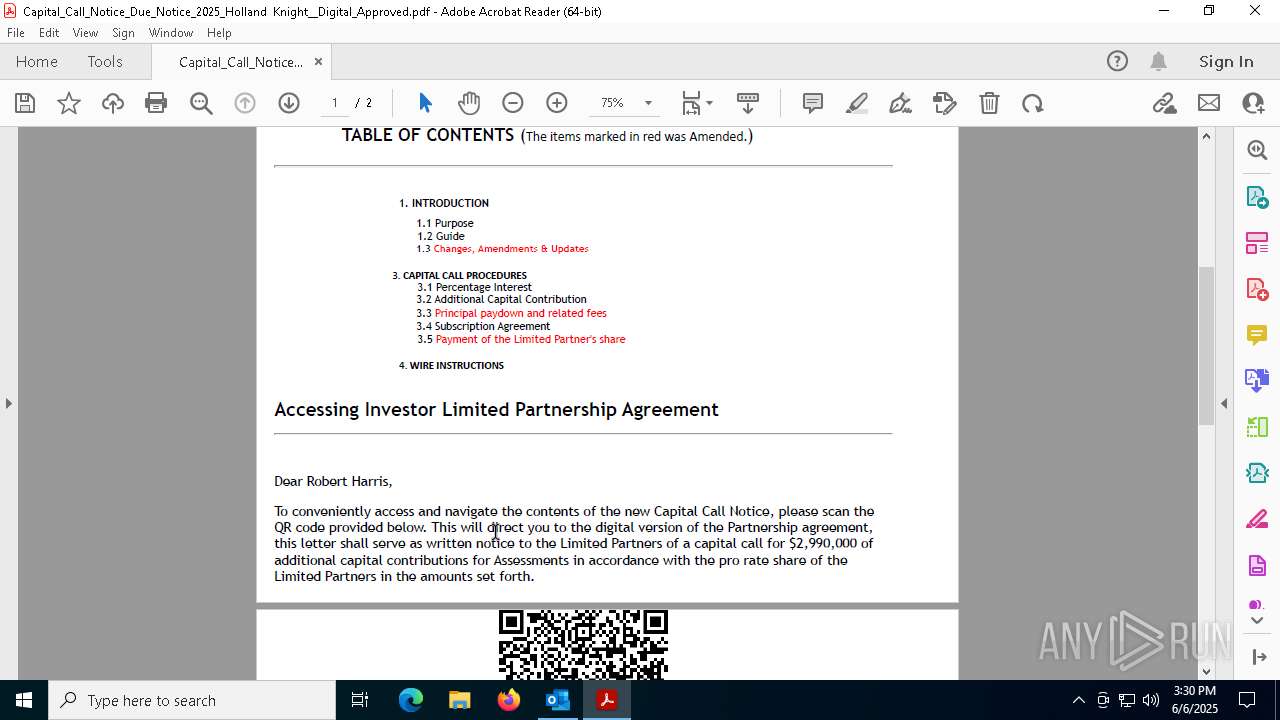1280x720 pixels.
Task: Click the taskbar search box
Action: coord(191,700)
